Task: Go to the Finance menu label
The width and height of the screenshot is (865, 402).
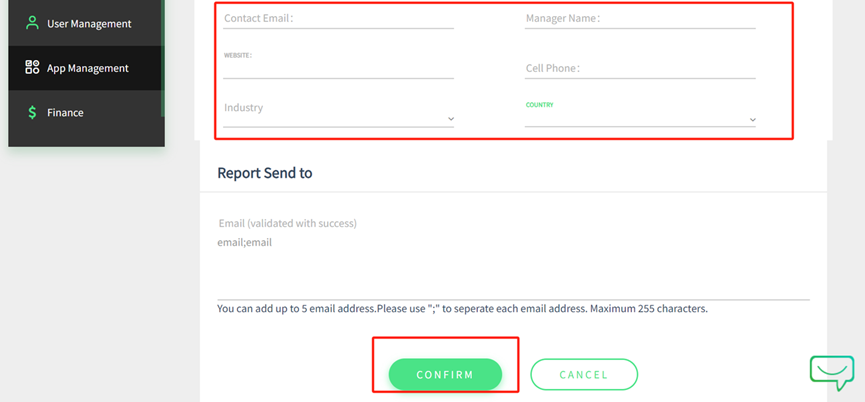Action: pyautogui.click(x=65, y=113)
